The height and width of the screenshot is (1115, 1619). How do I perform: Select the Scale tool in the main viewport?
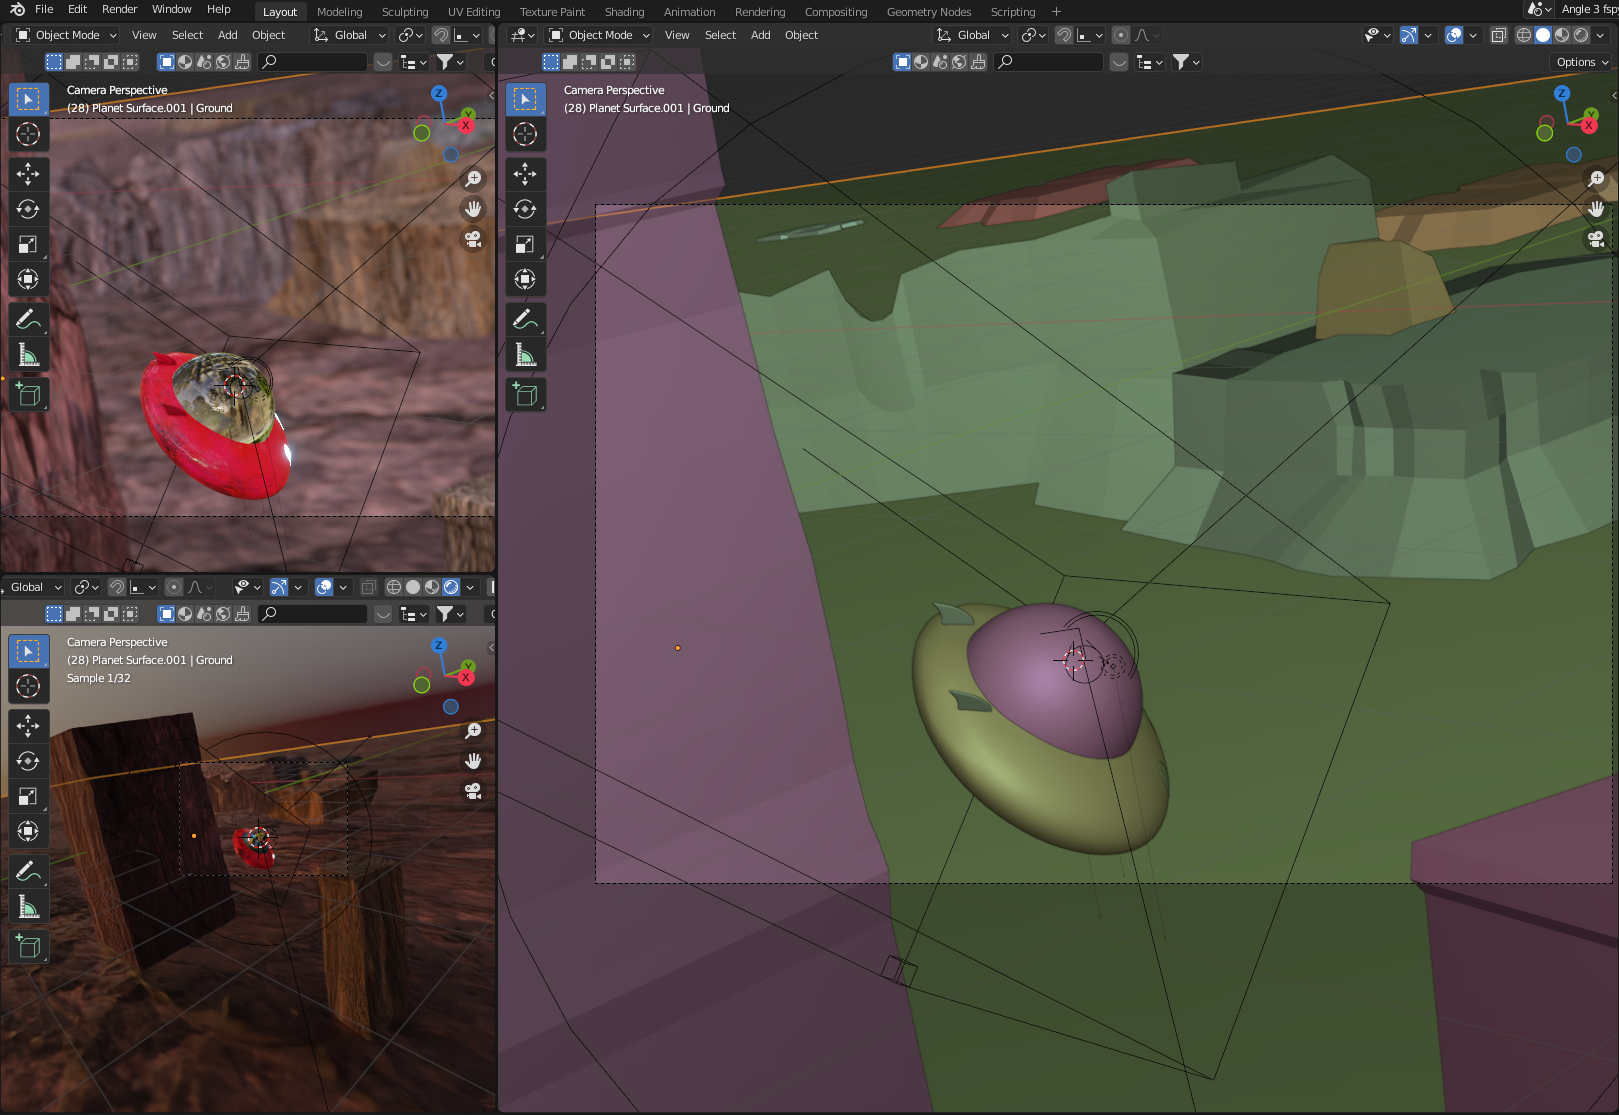[525, 244]
